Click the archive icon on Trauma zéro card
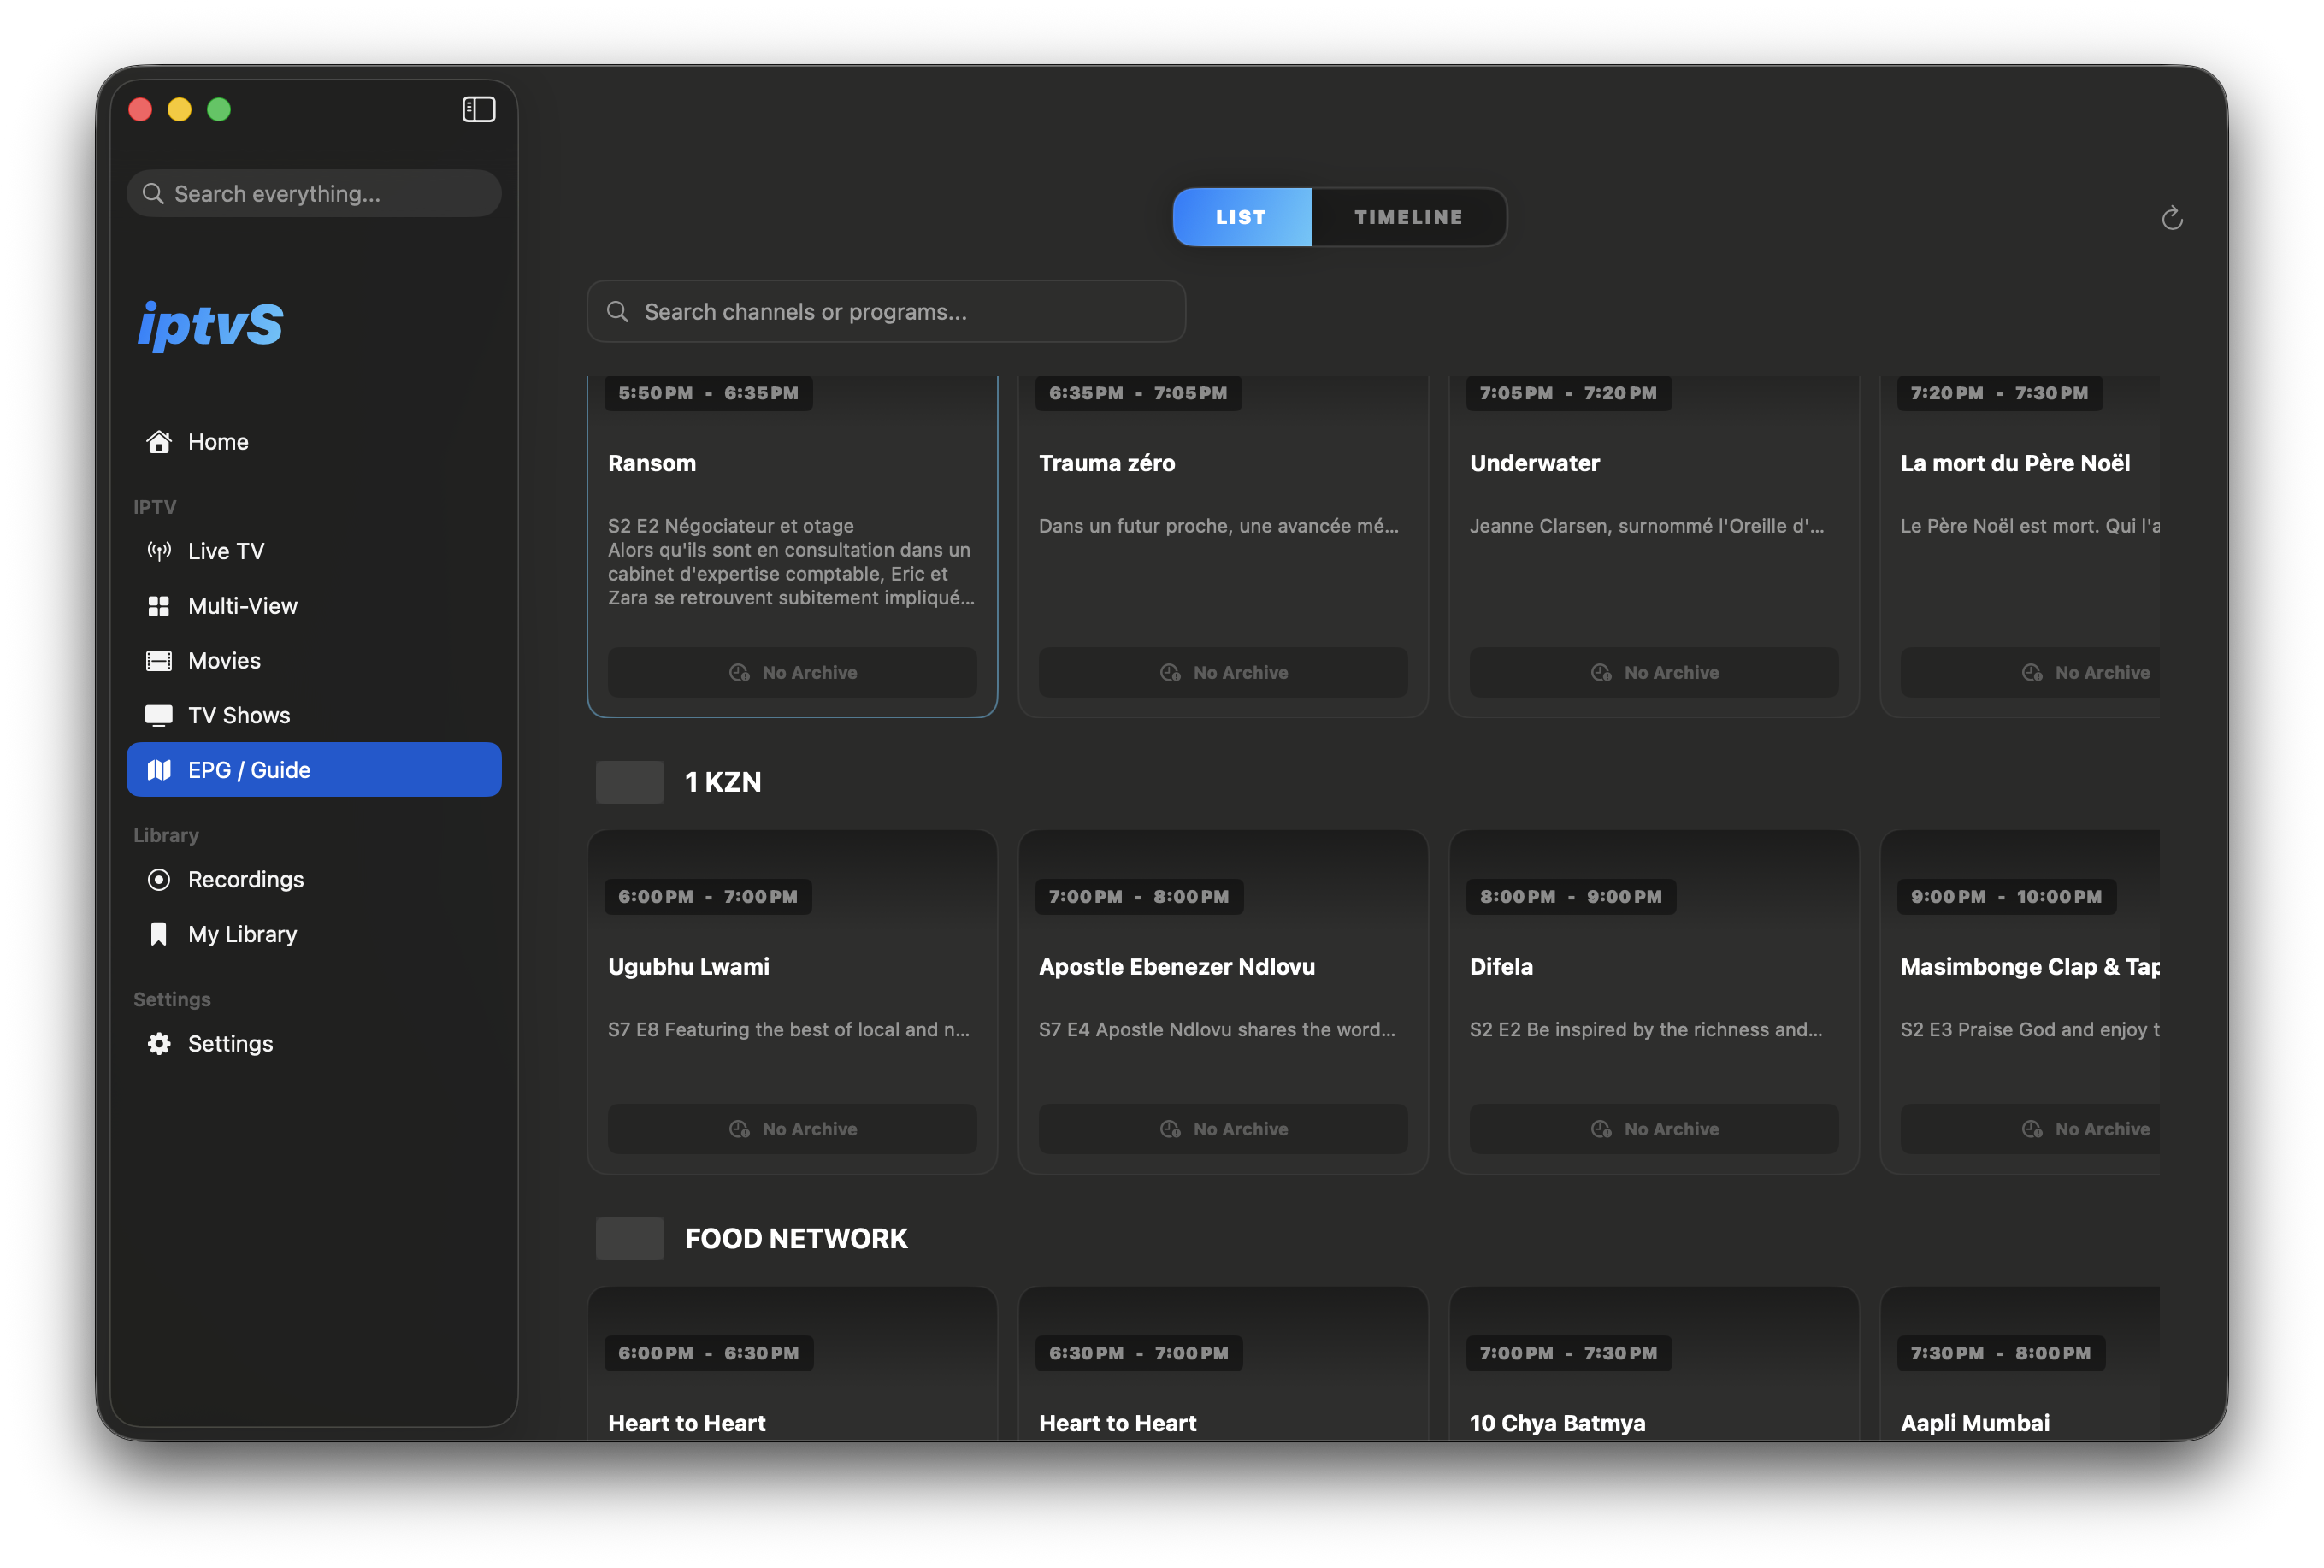 (1171, 673)
